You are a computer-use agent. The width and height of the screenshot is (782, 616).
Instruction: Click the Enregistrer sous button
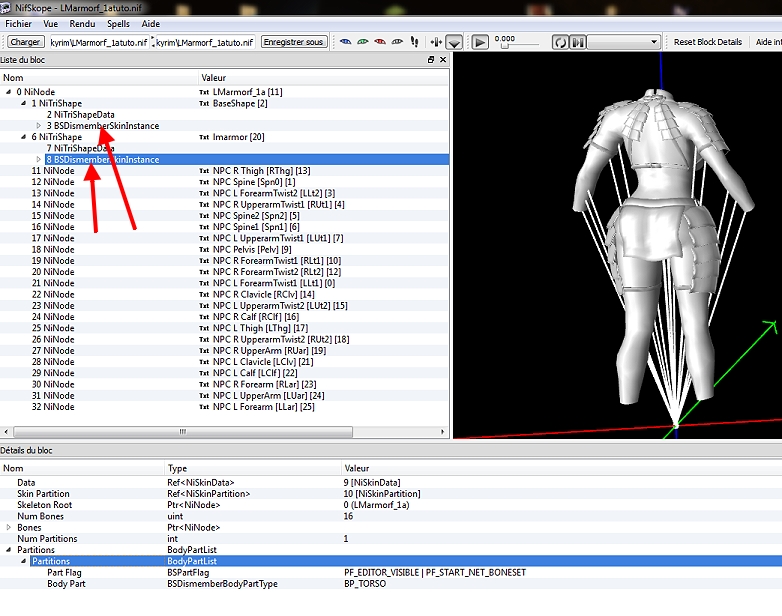click(x=293, y=42)
